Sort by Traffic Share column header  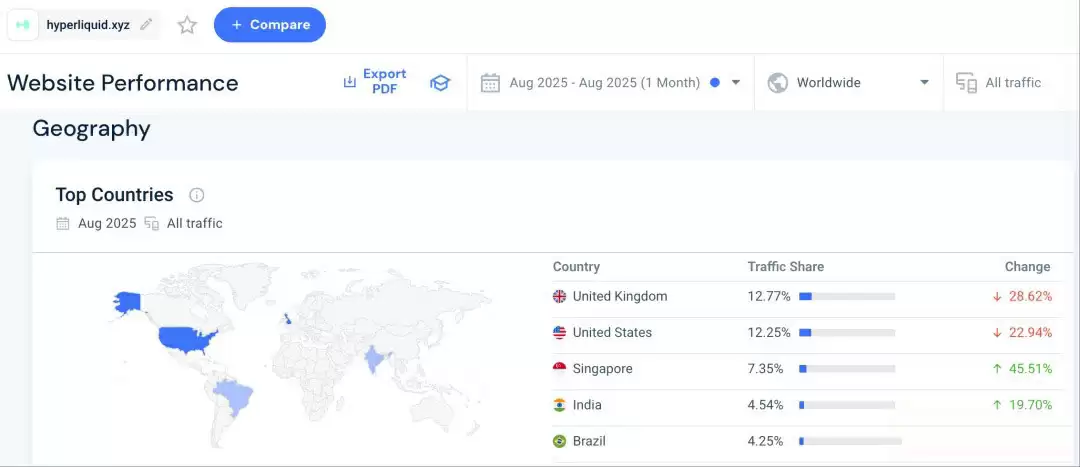785,267
